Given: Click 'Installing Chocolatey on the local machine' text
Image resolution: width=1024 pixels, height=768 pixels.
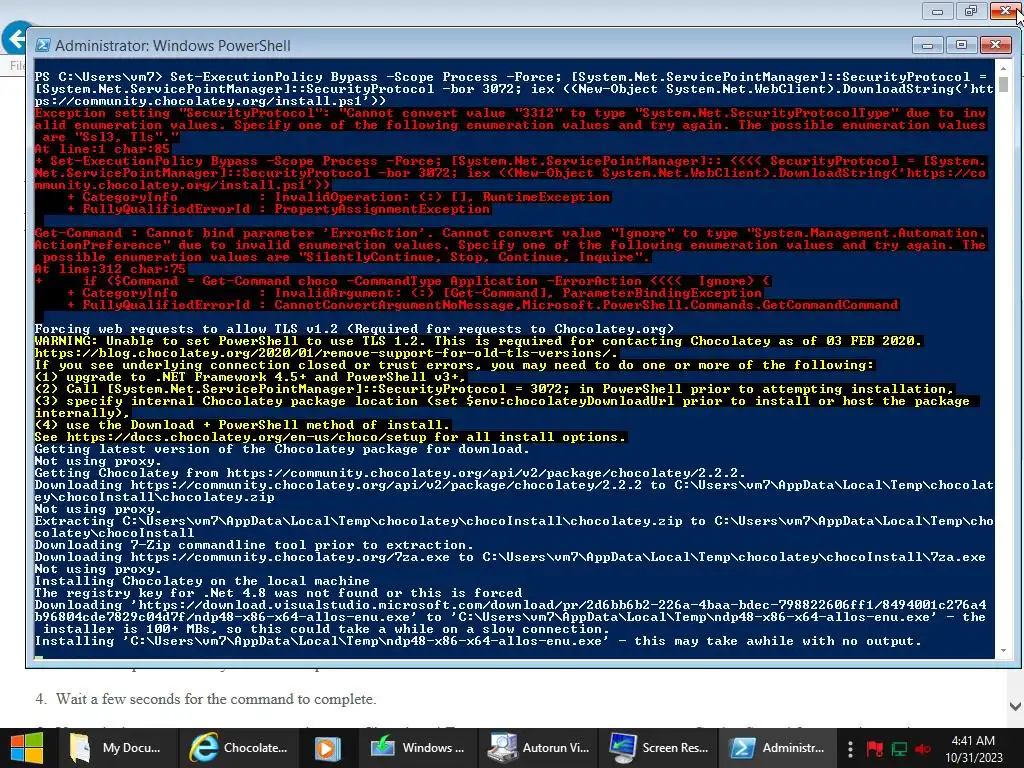Looking at the screenshot, I should [202, 581].
